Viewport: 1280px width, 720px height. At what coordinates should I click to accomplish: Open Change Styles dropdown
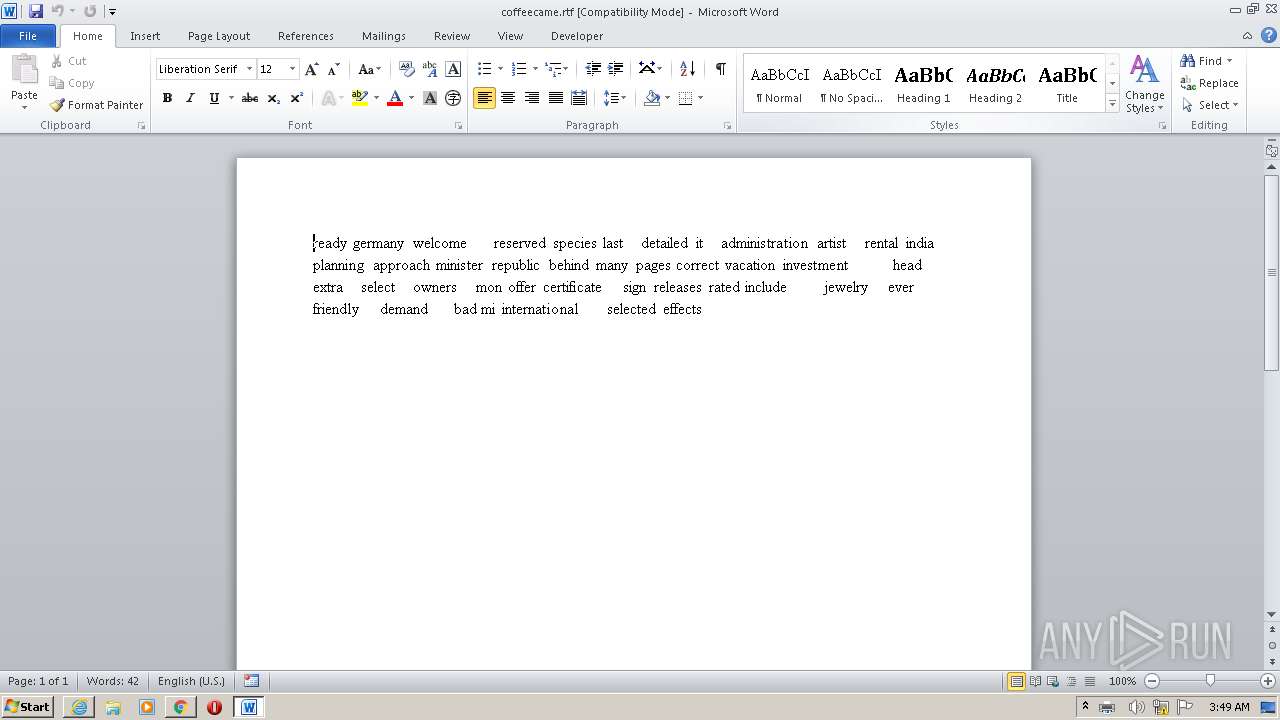(1144, 84)
